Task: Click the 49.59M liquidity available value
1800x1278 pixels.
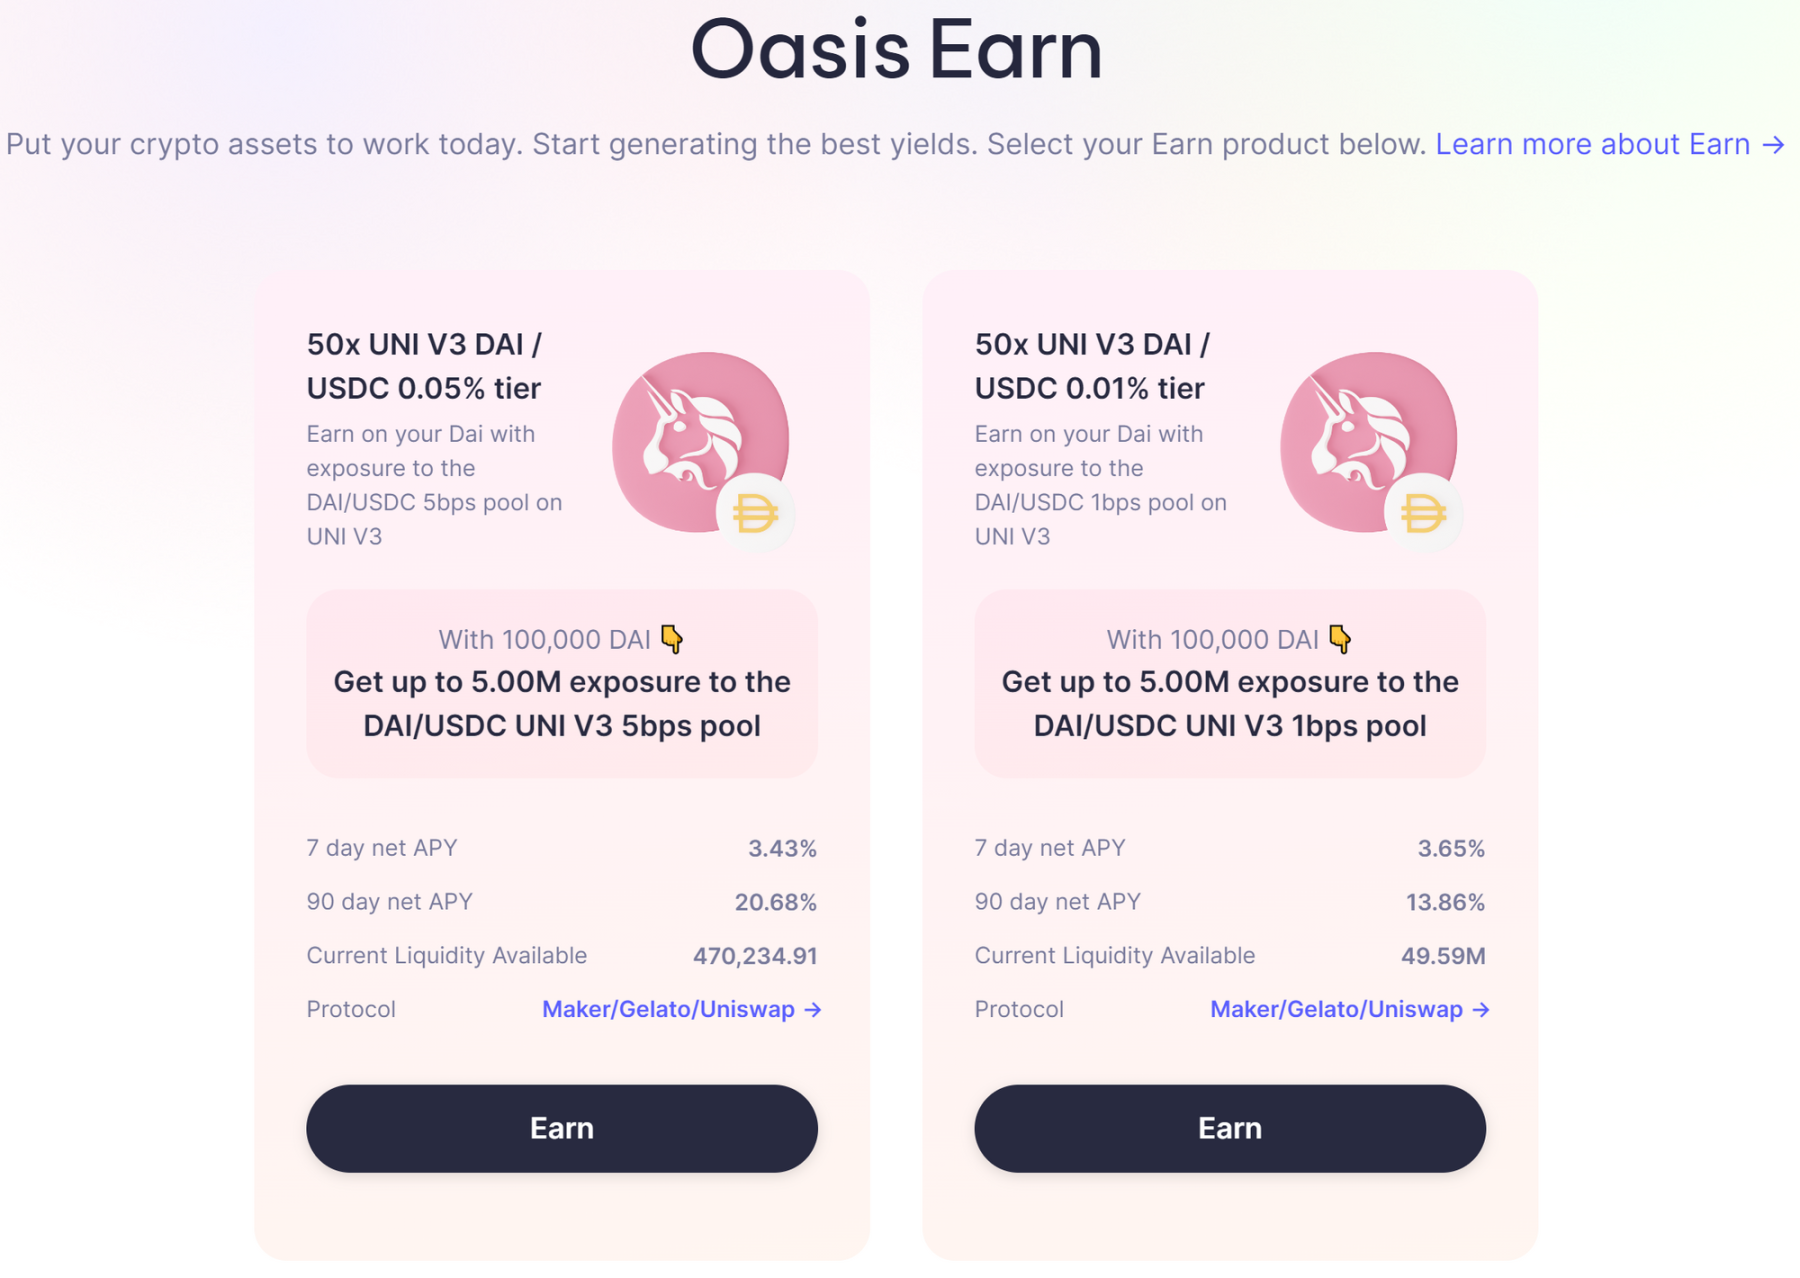Action: tap(1442, 956)
